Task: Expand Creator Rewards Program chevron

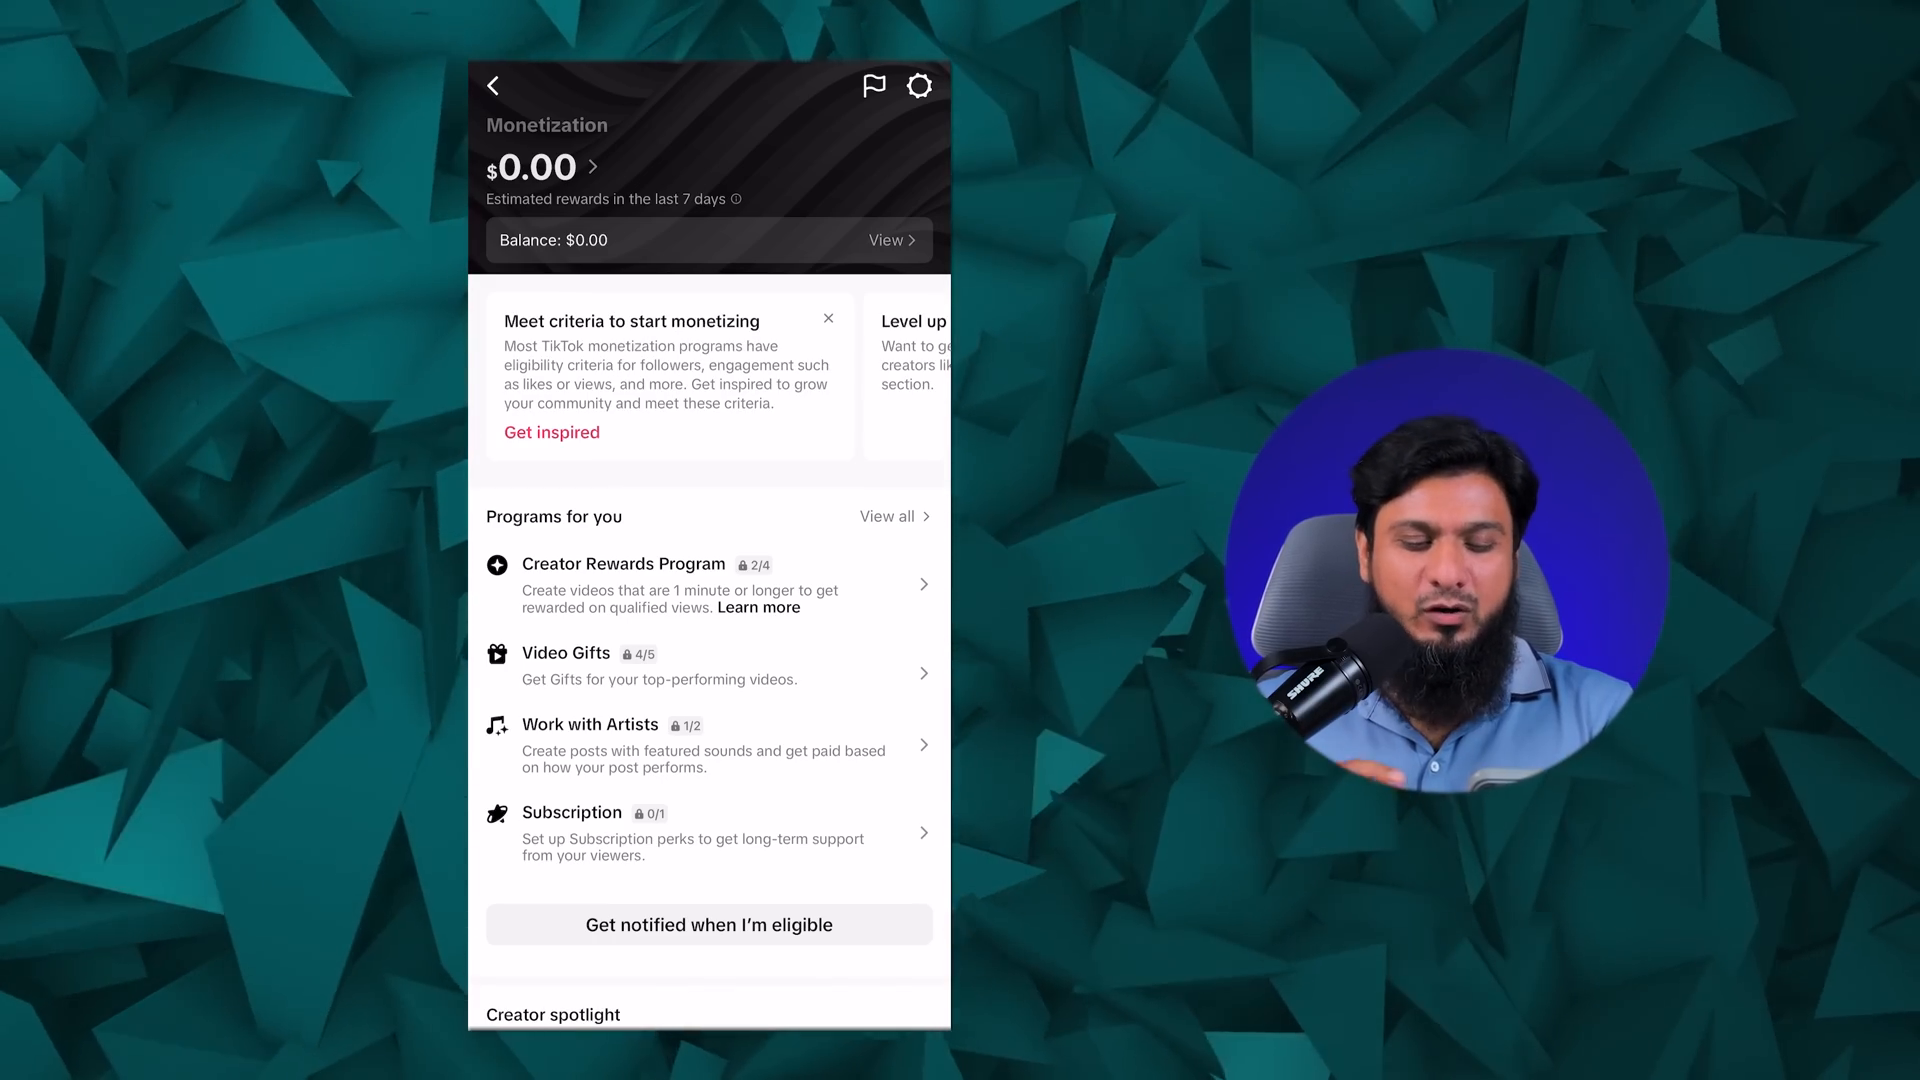Action: [x=923, y=584]
